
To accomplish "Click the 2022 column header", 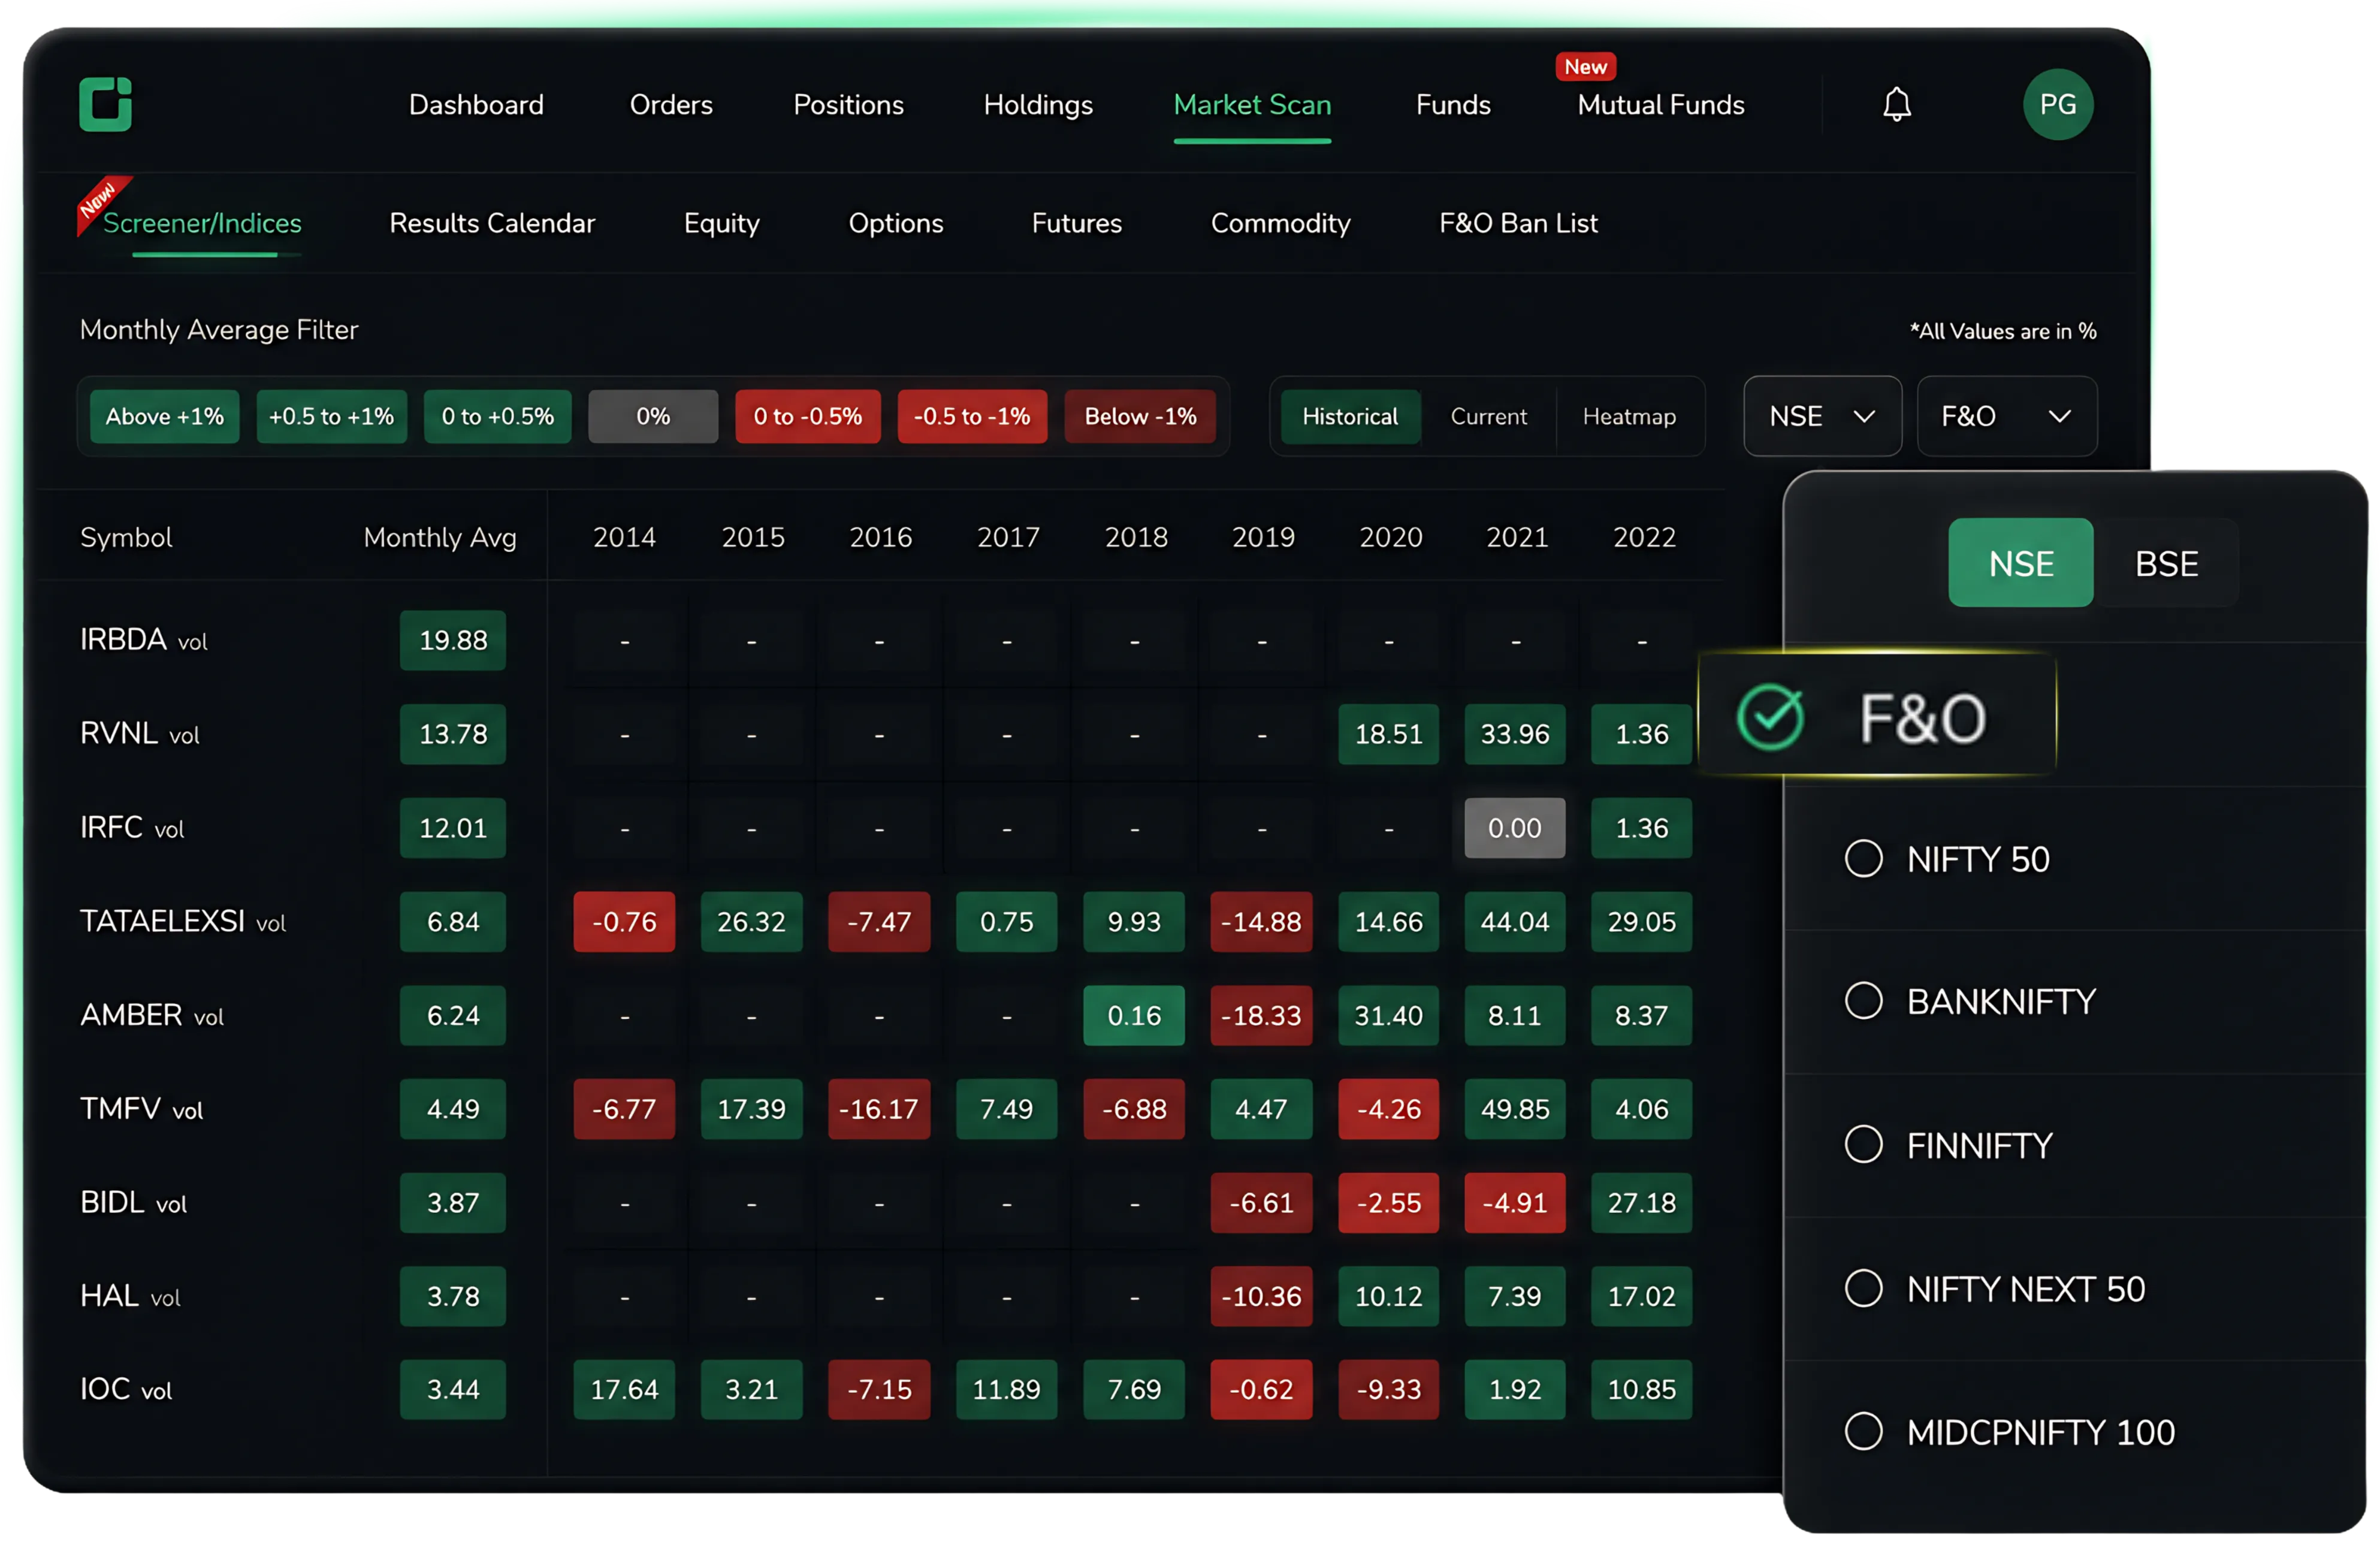I will tap(1644, 537).
